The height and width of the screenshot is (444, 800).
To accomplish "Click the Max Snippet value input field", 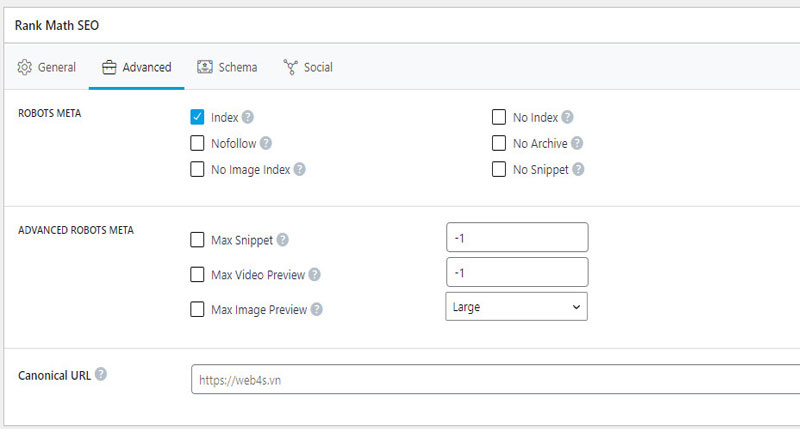I will pos(516,238).
